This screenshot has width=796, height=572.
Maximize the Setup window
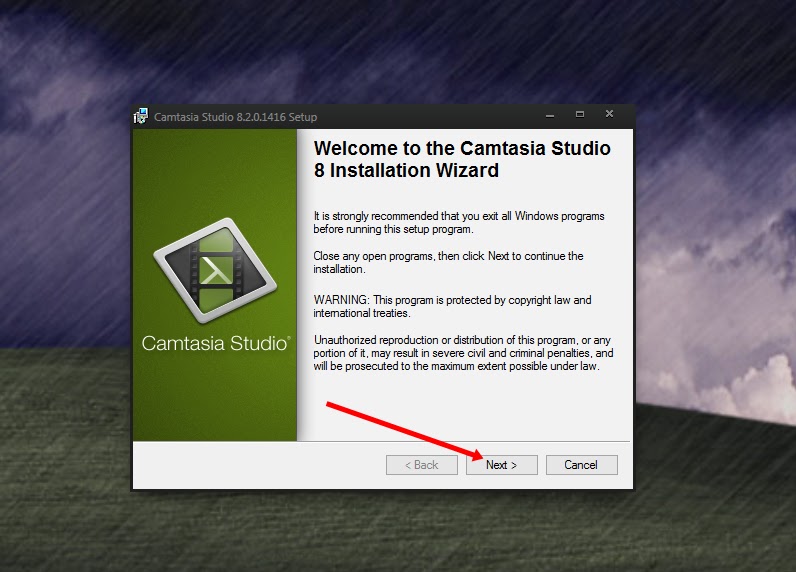click(x=580, y=115)
